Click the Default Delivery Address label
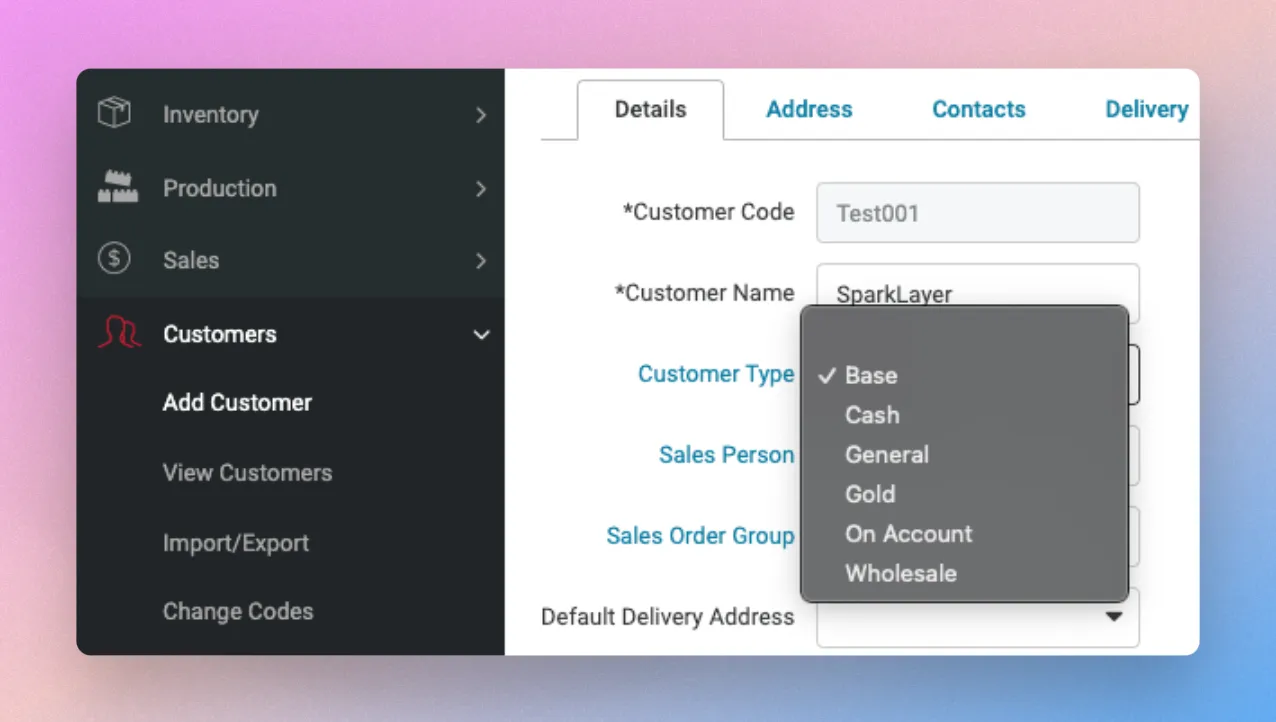The image size is (1276, 722). coord(668,617)
